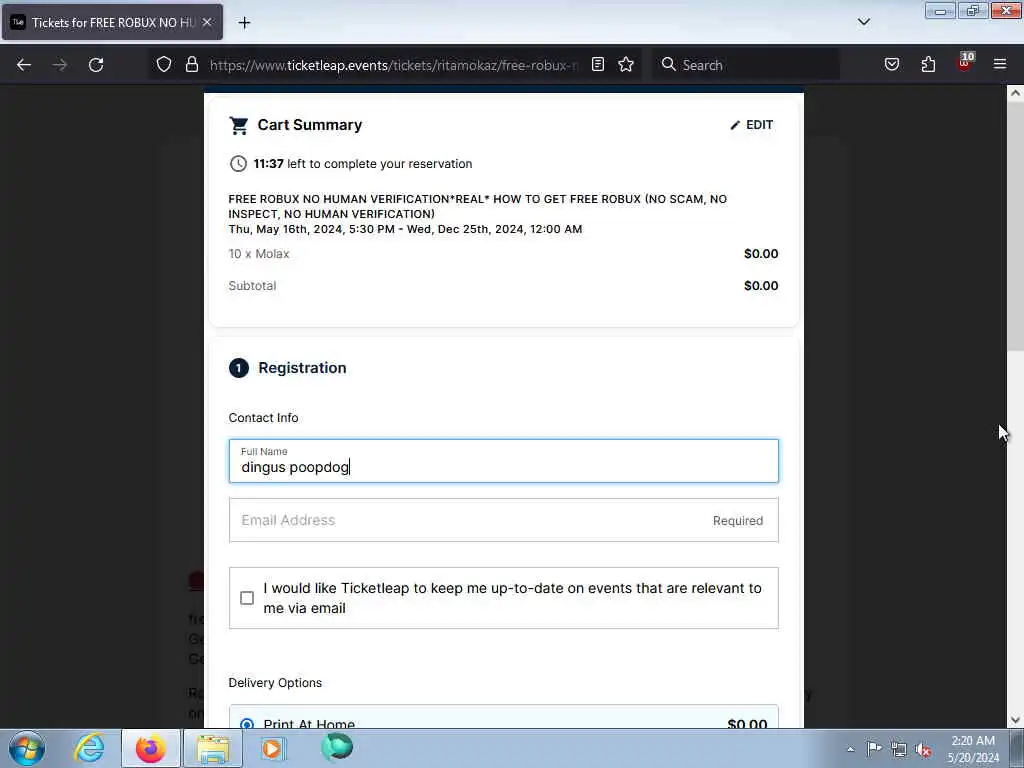This screenshot has width=1024, height=768.
Task: Select the Tickets for FREE ROBUX tab
Action: point(112,23)
